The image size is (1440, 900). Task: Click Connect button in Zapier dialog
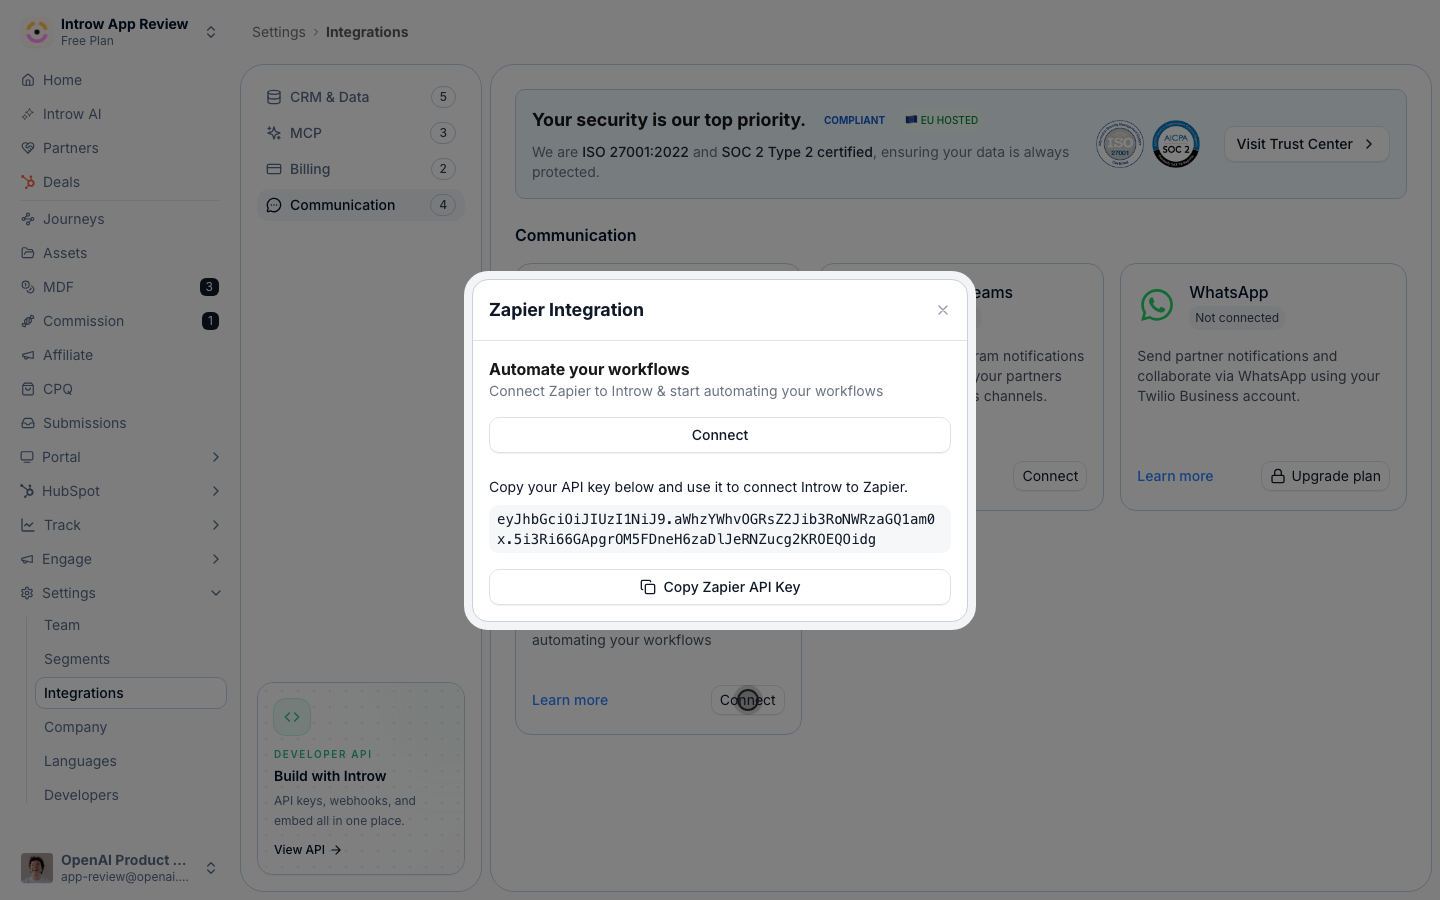(x=720, y=435)
